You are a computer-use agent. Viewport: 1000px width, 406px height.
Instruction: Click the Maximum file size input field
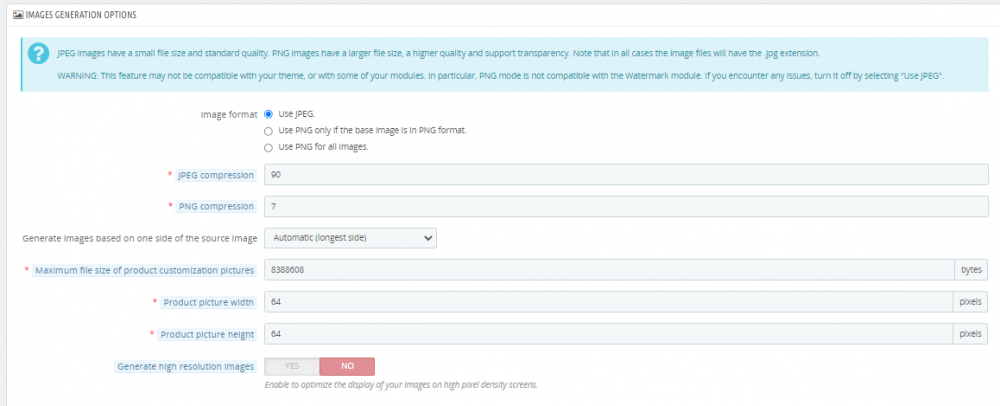[x=609, y=270]
